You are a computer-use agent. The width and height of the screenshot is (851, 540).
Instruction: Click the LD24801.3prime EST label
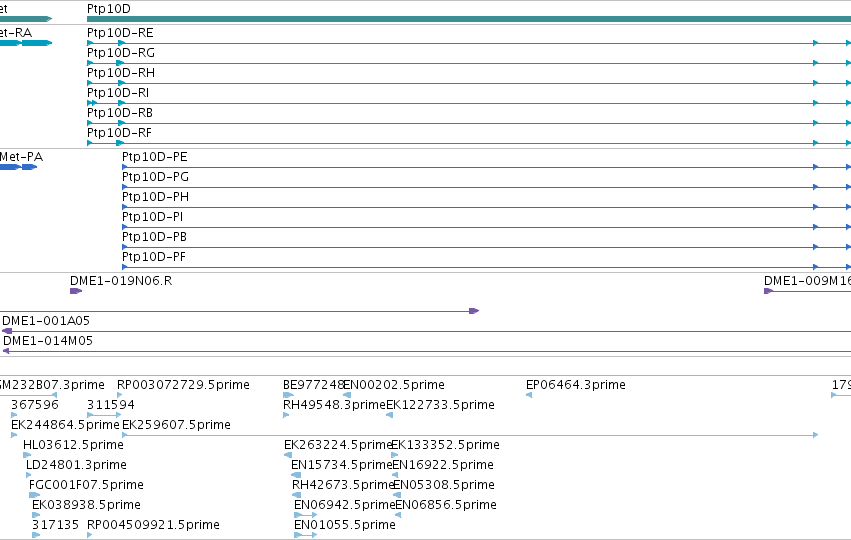(x=76, y=465)
